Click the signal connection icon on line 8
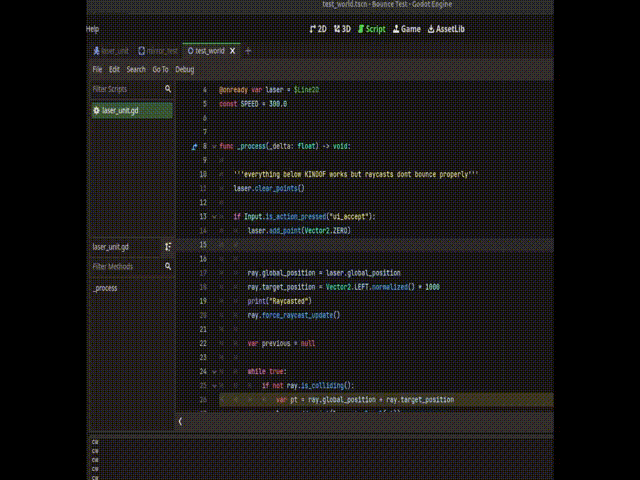 [x=193, y=146]
